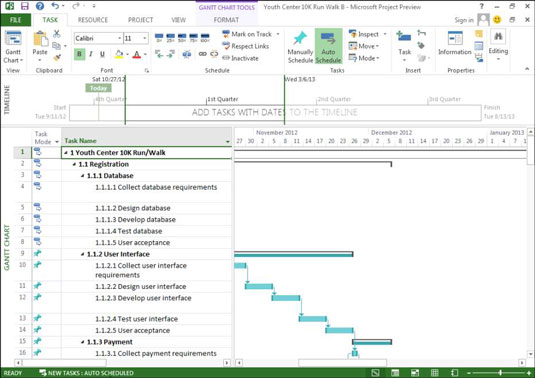Open the Task Name column filter arrow
535x378 pixels.
click(x=228, y=141)
